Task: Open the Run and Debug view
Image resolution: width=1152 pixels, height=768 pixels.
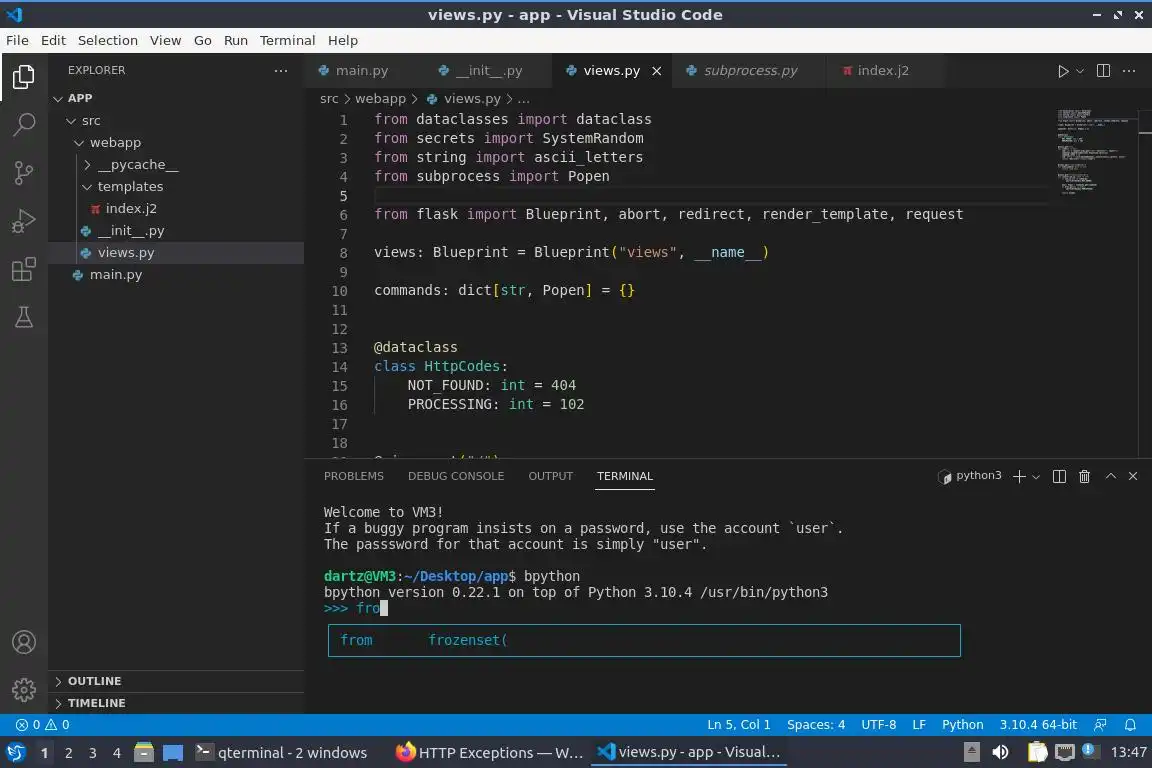Action: [24, 221]
